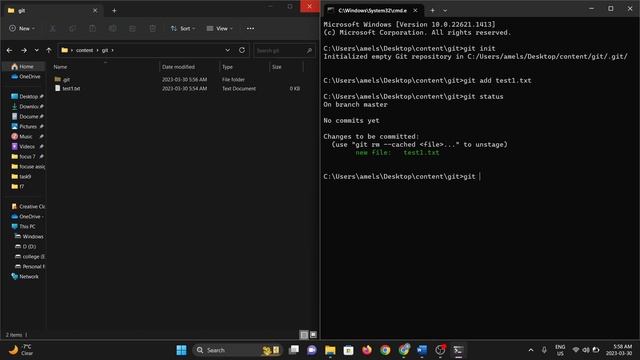Add a new File Explorer tab

[x=114, y=11]
